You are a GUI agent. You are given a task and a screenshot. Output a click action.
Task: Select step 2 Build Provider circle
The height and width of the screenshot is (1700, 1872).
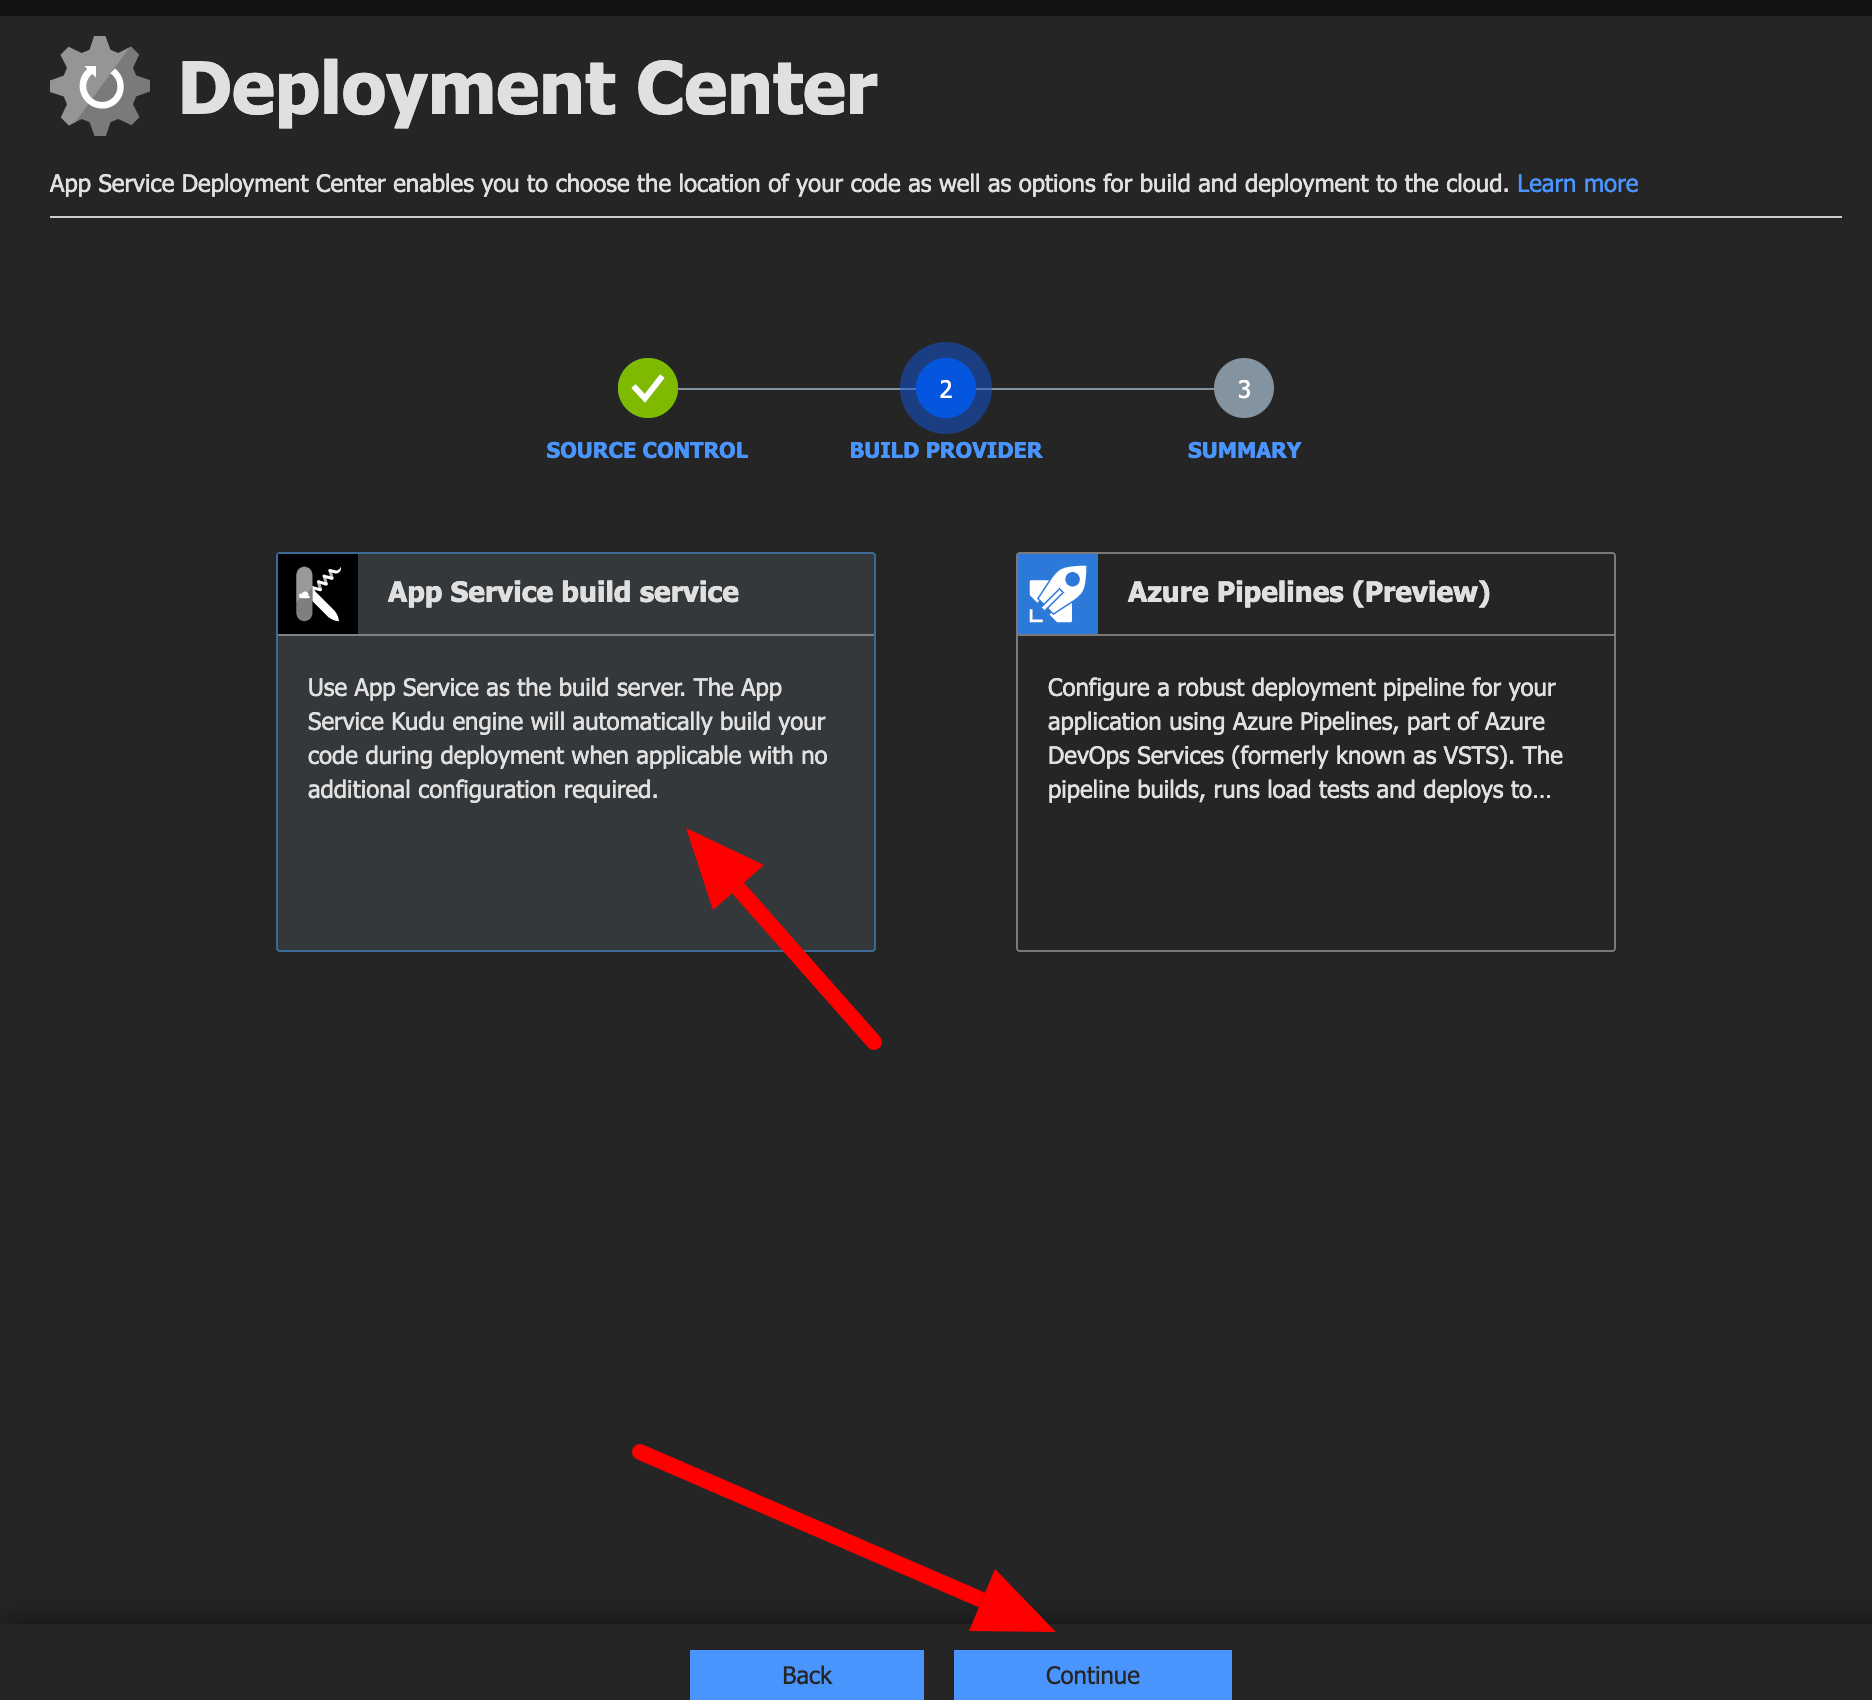[946, 388]
